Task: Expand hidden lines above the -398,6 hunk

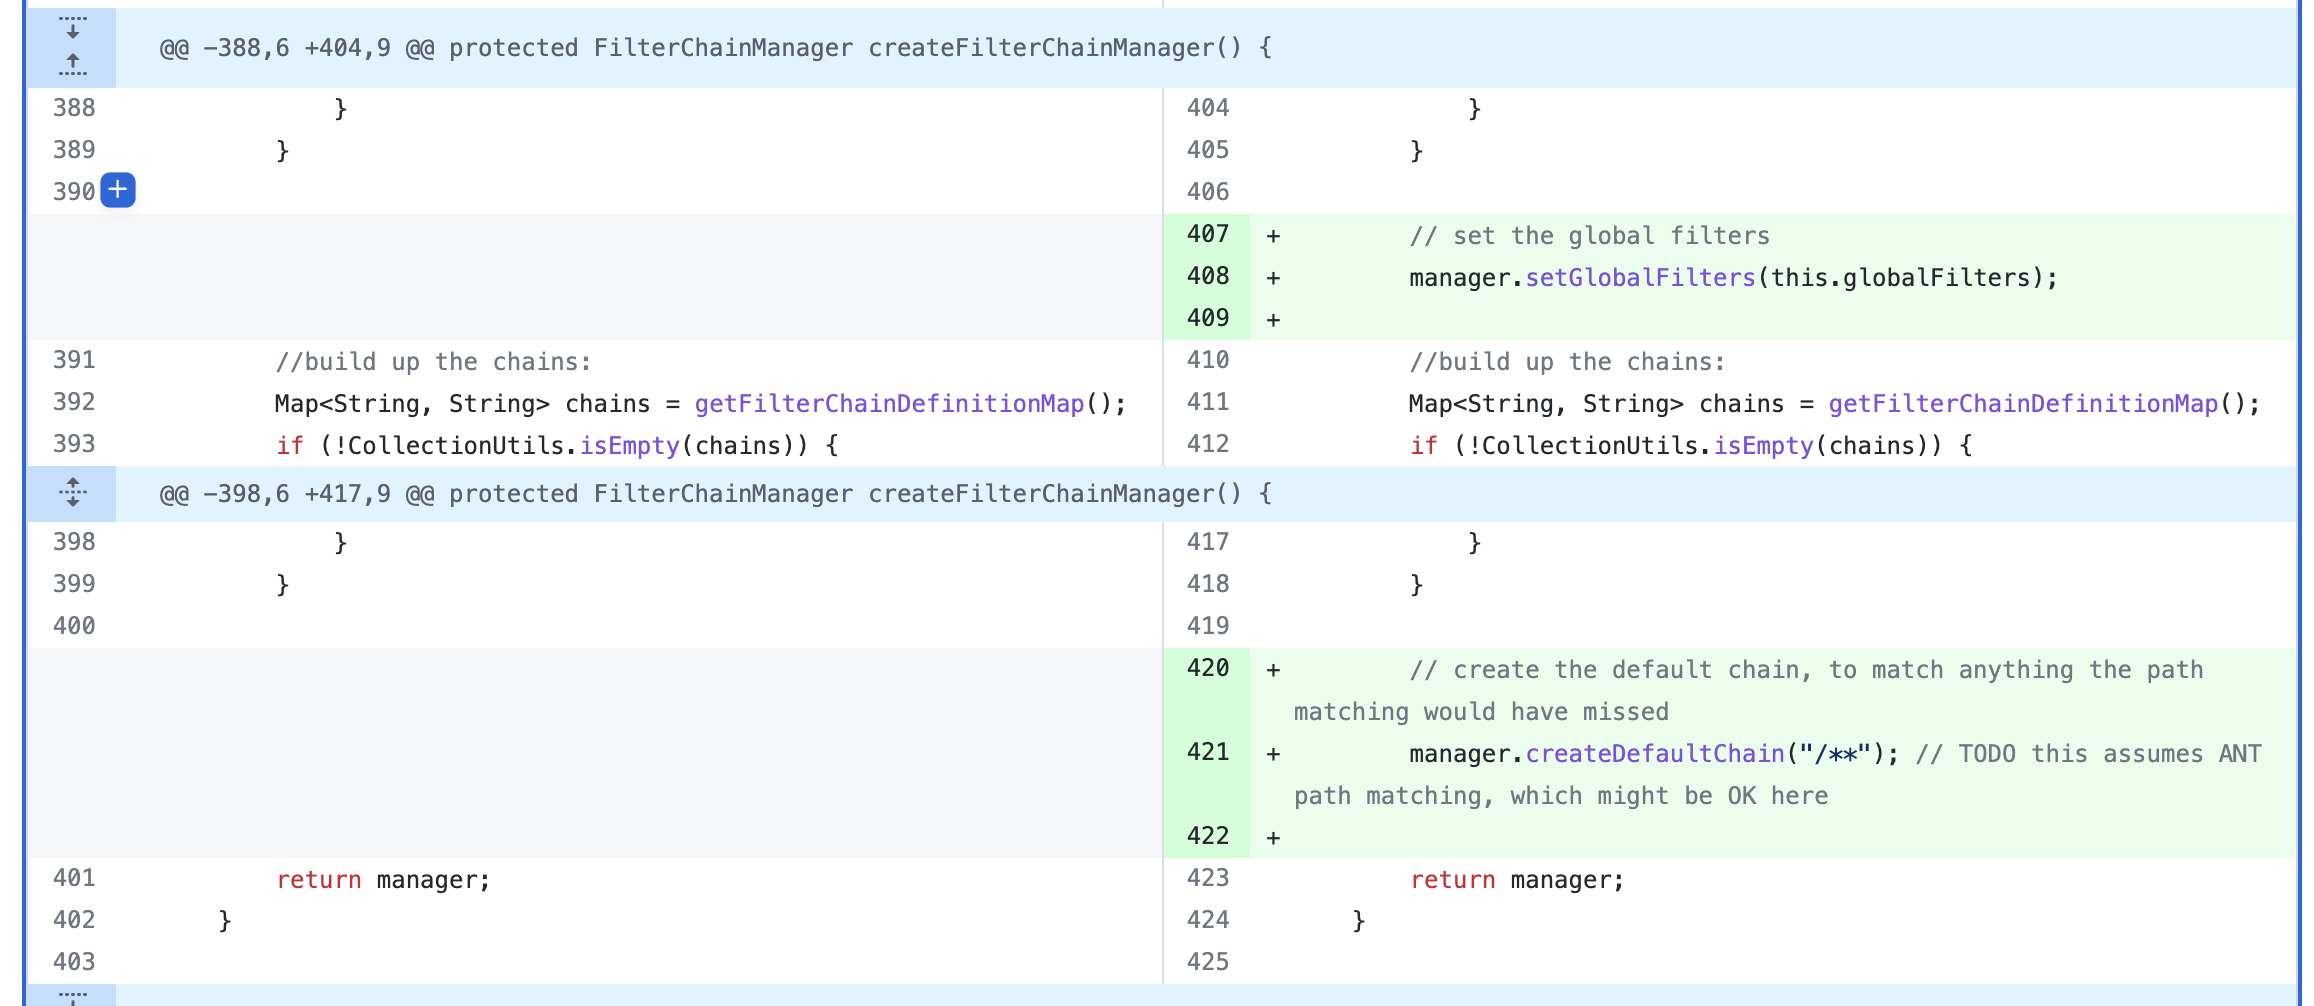Action: [x=72, y=493]
